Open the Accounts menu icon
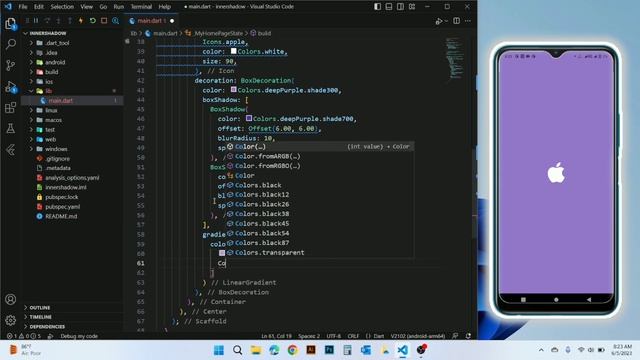640x360 pixels. coord(11,299)
